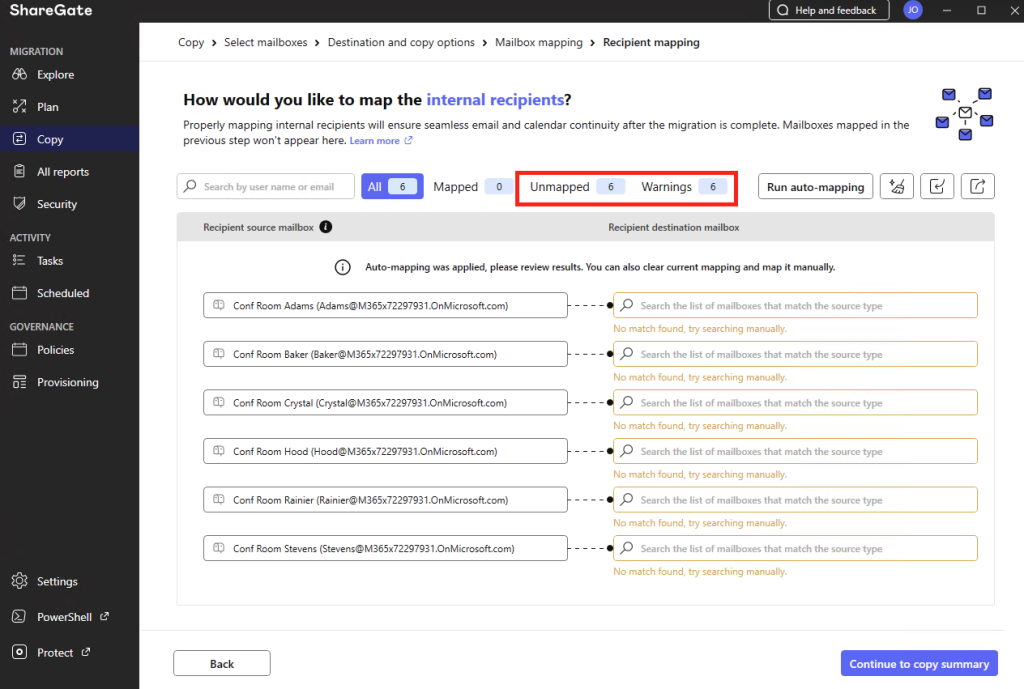The image size is (1024, 689).
Task: Click the Search by user name or email field
Action: (266, 187)
